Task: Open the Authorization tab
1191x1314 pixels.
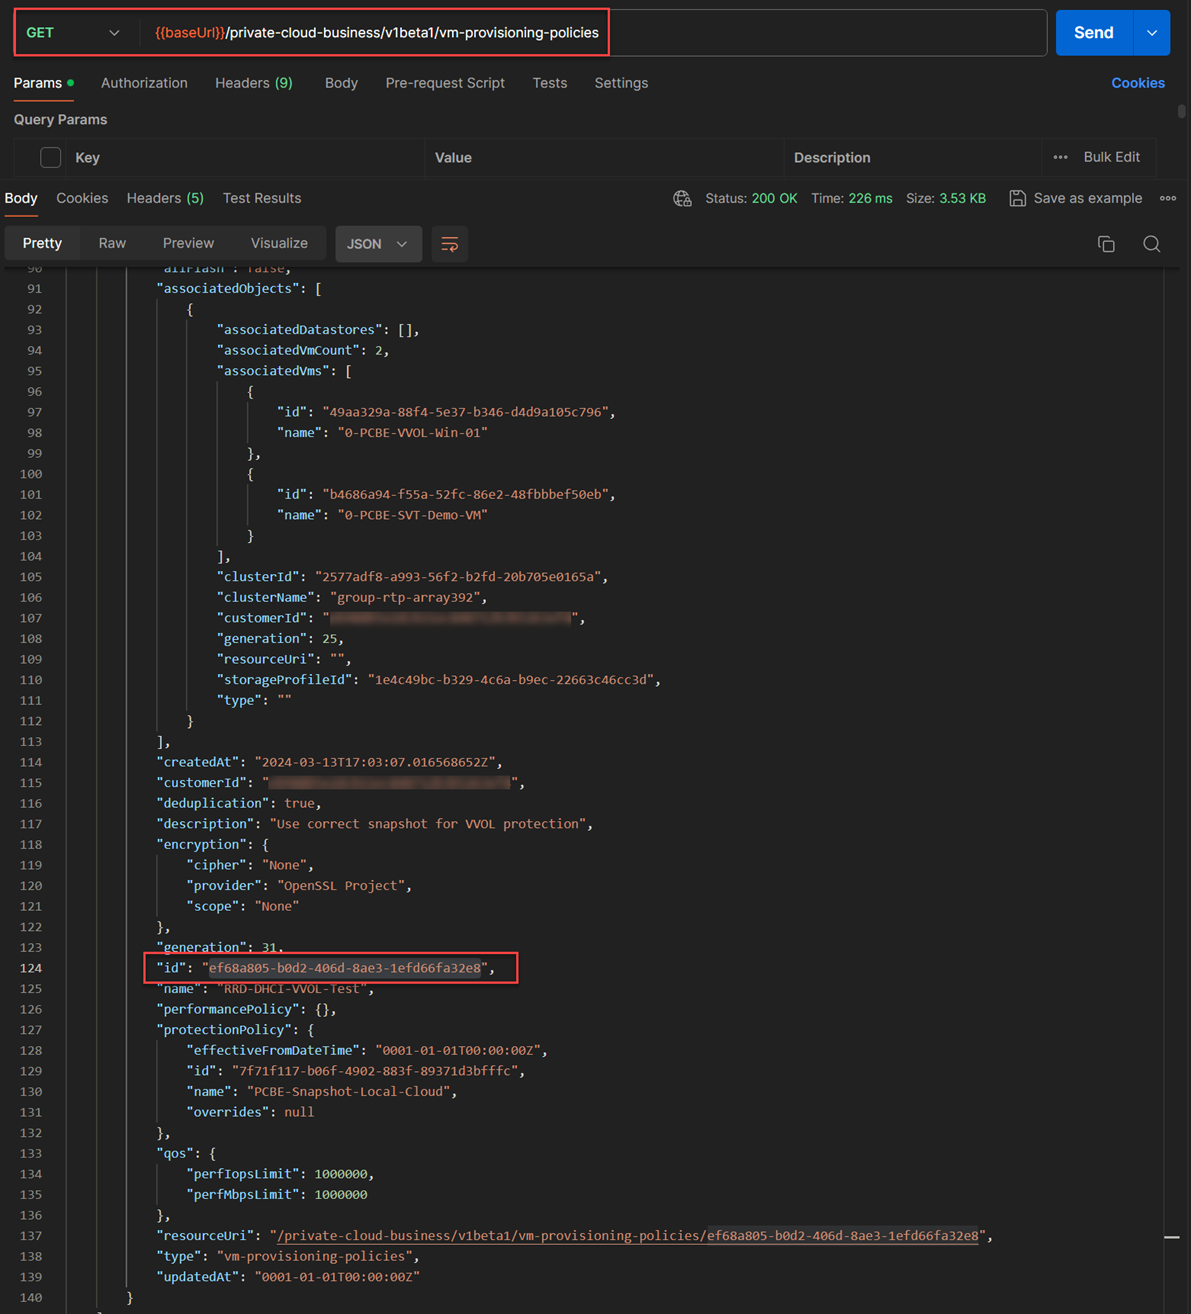Action: tap(144, 83)
